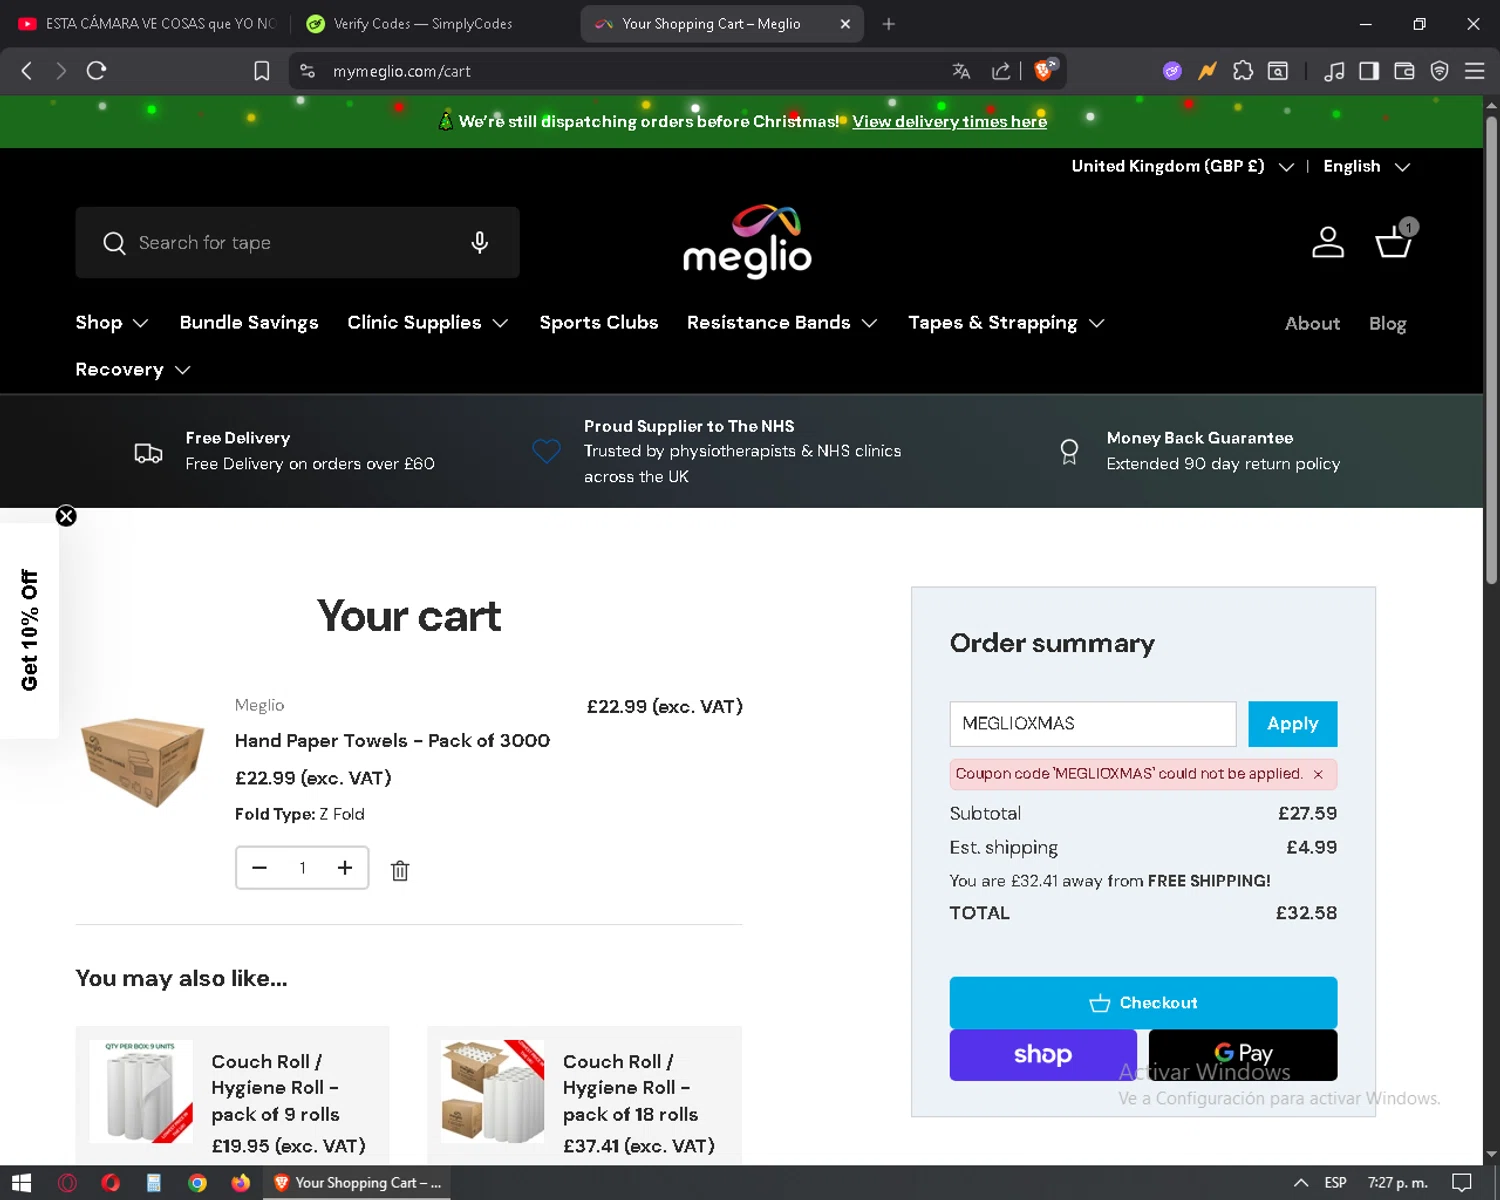Show hidden system tray icons
Screen dimensions: 1500x1200
tap(1301, 1183)
